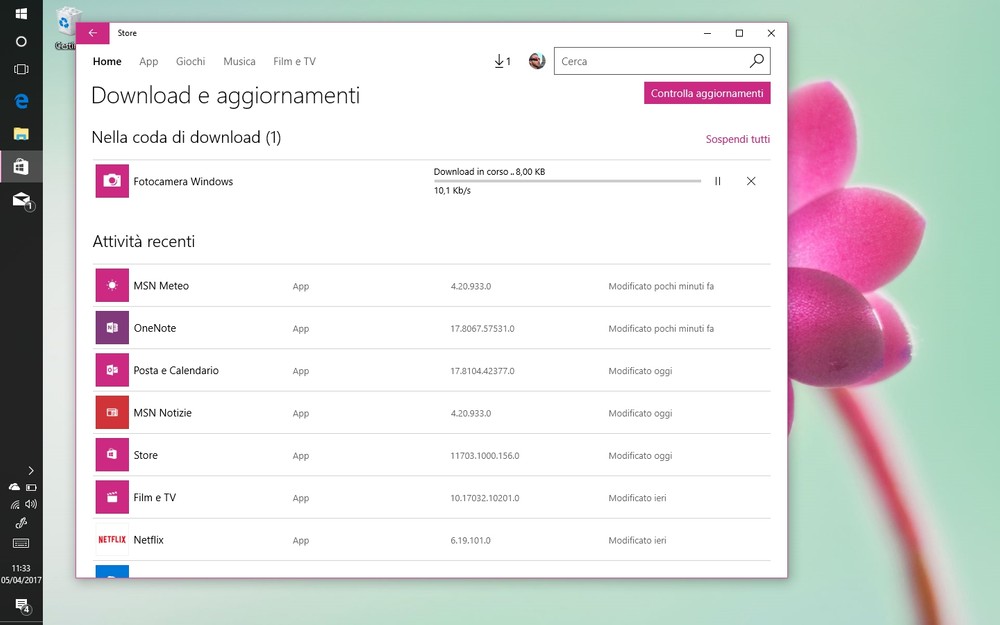The image size is (1000, 625).
Task: Open the Netflix entry name
Action: 149,540
